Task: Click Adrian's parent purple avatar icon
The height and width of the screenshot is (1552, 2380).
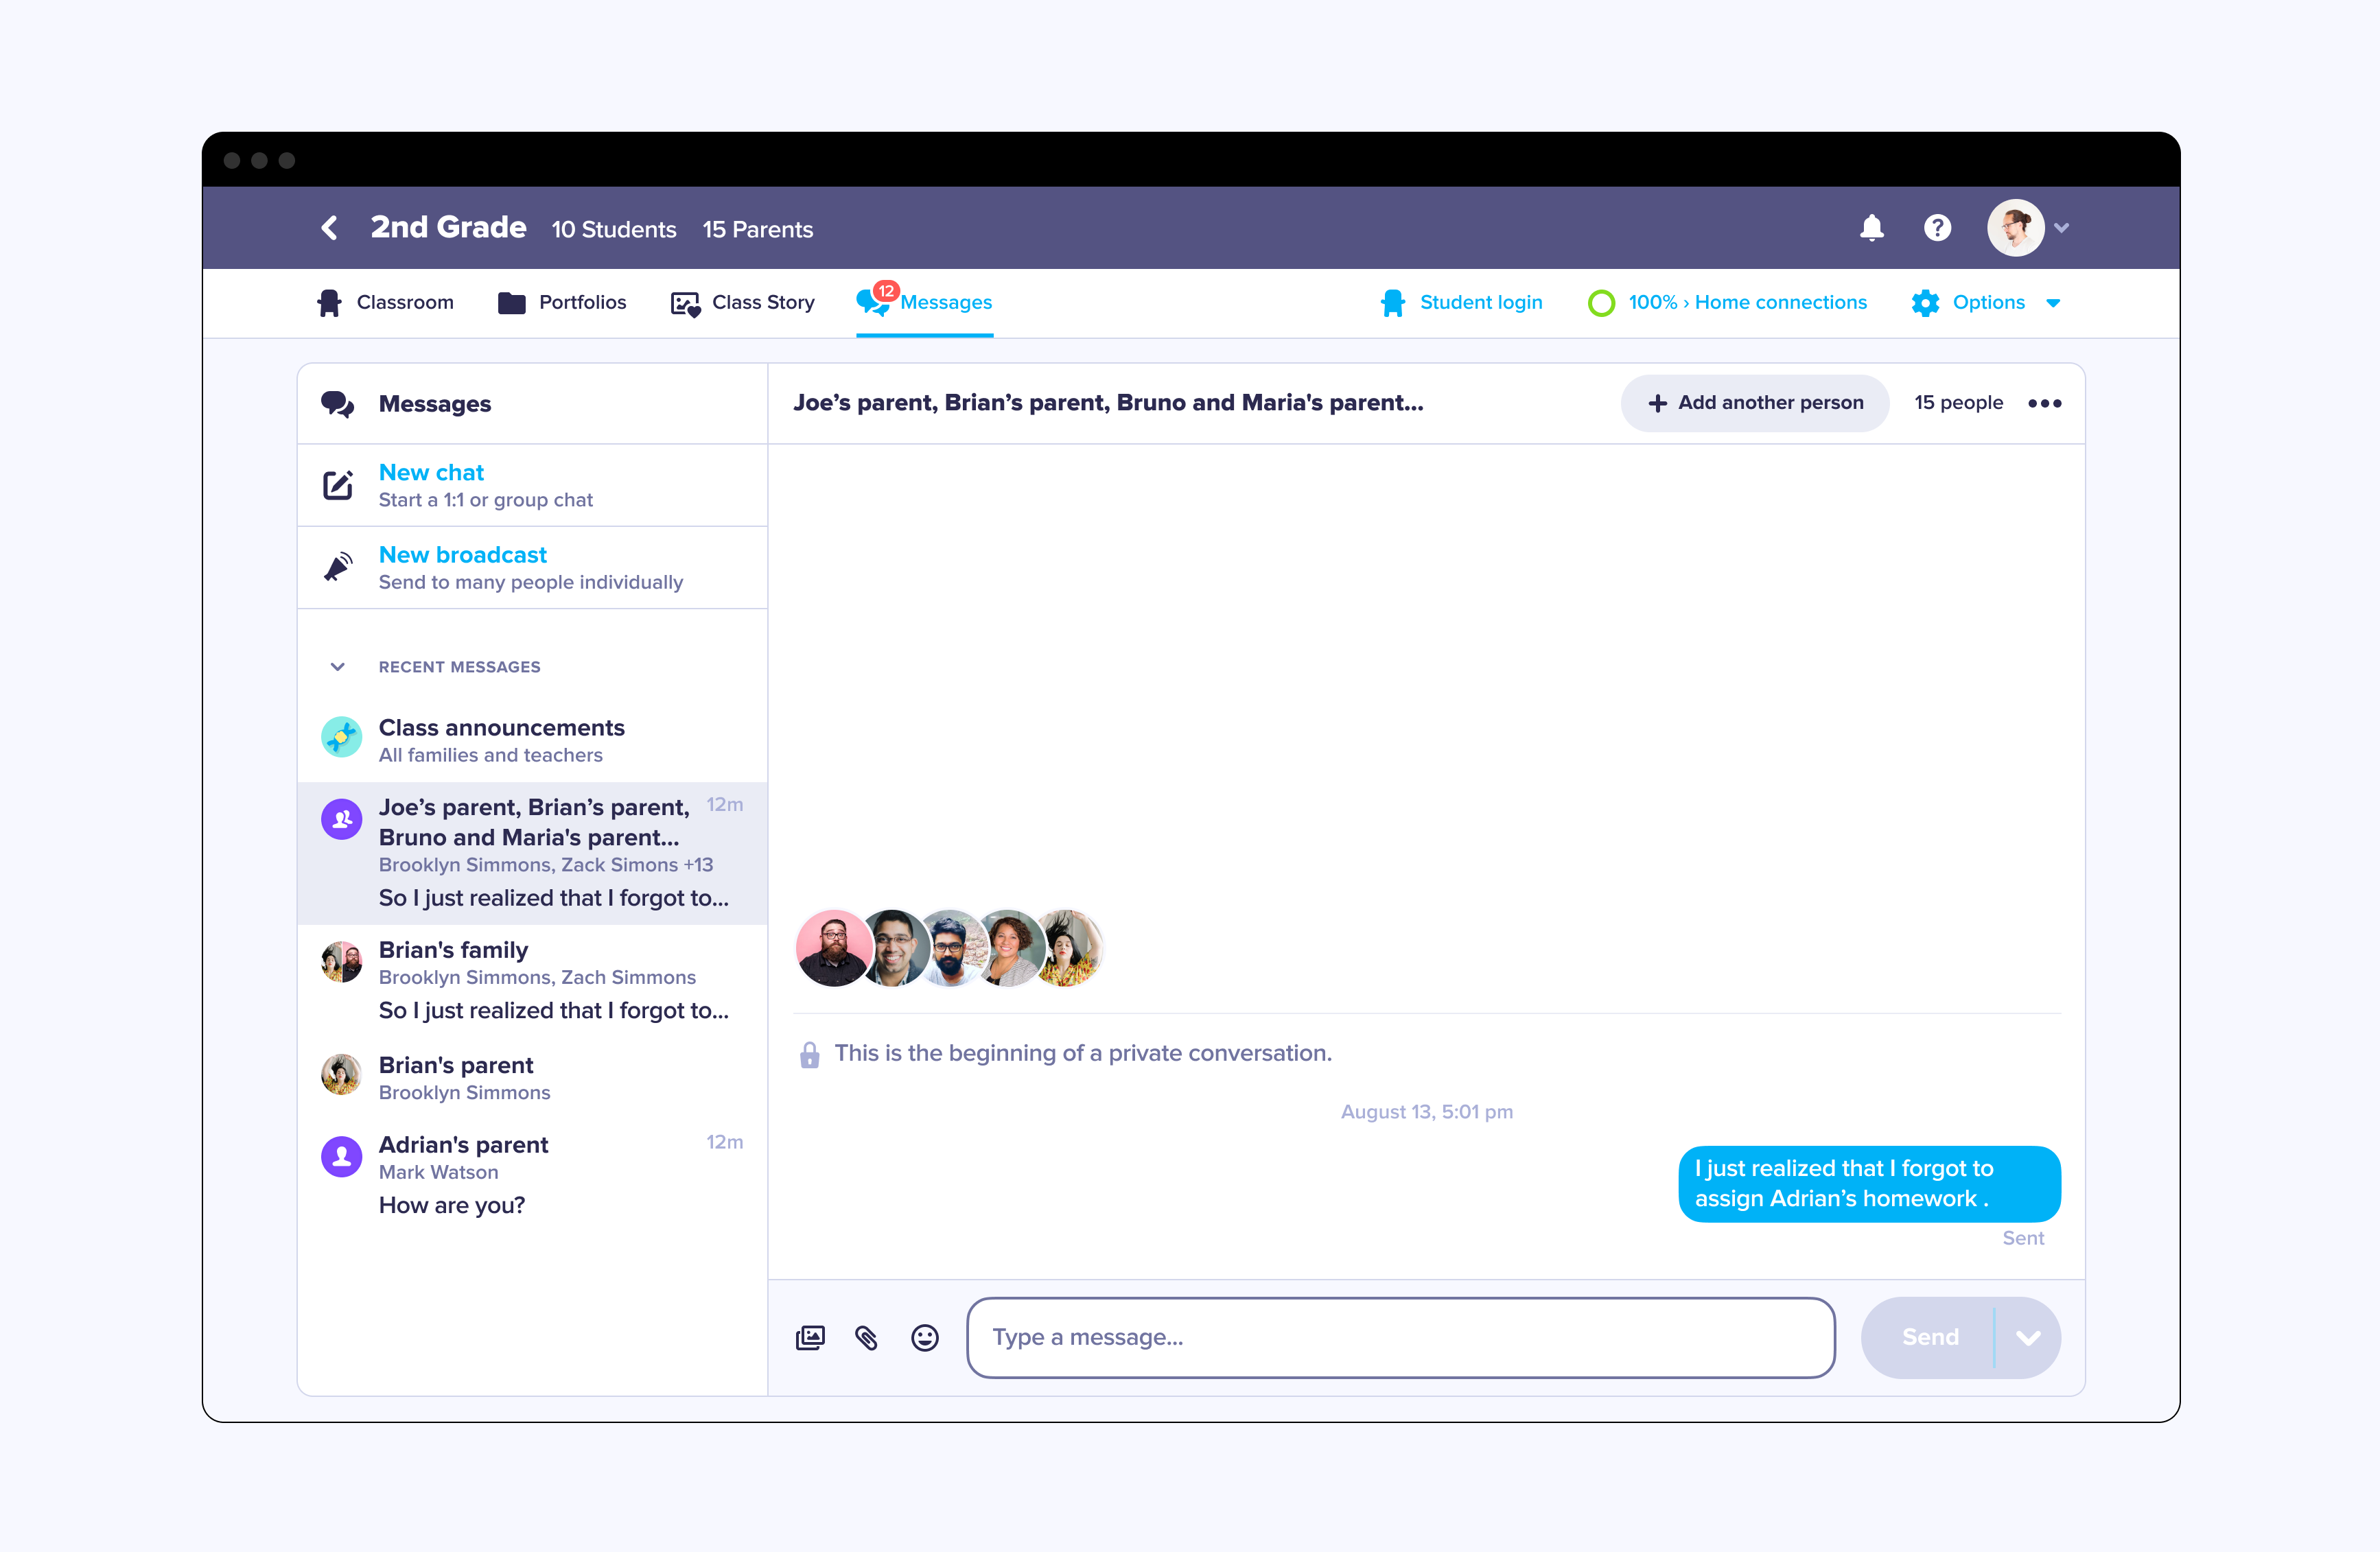Action: coord(341,1156)
